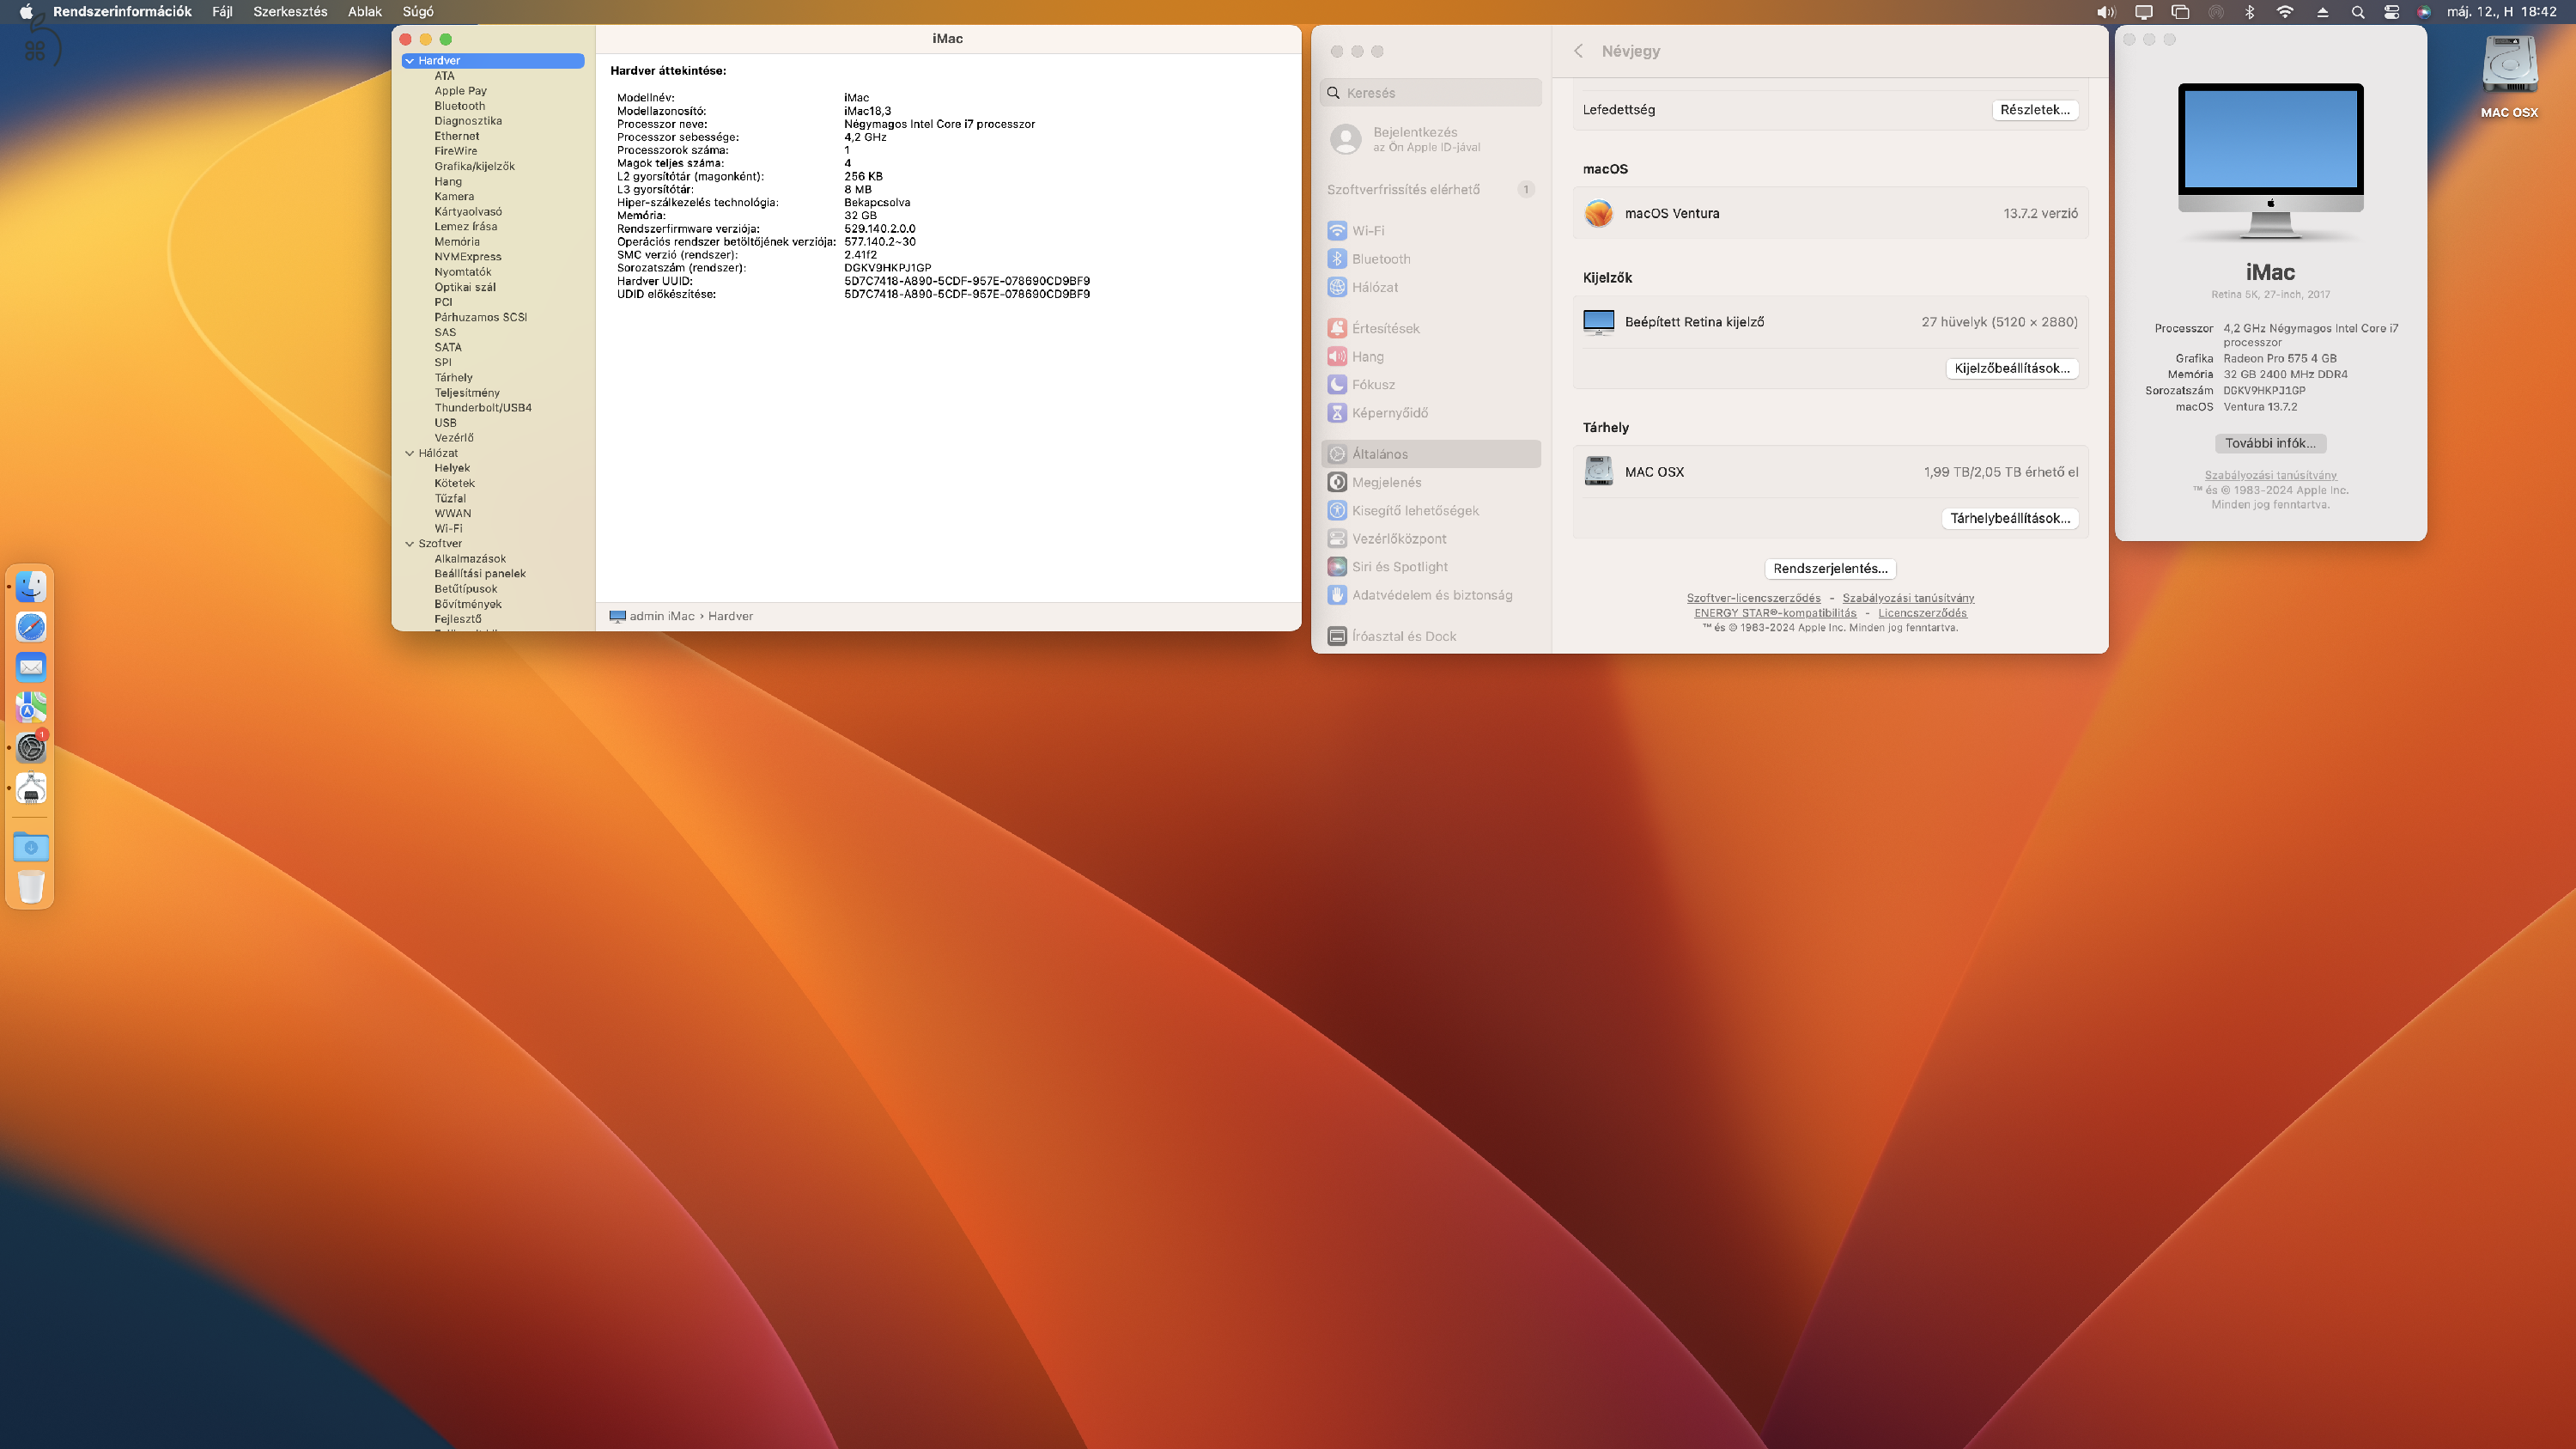This screenshot has width=2576, height=1449.
Task: Open Tárhelybeállítások... button
Action: pos(2010,518)
